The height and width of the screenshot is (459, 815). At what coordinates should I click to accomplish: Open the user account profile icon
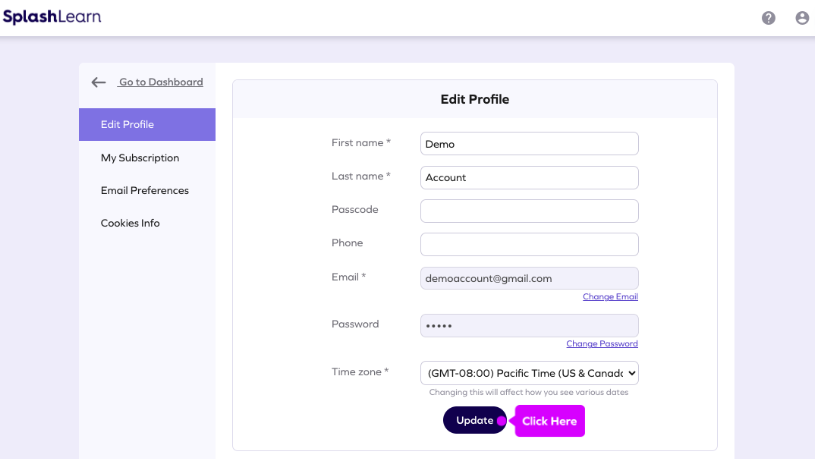coord(802,18)
